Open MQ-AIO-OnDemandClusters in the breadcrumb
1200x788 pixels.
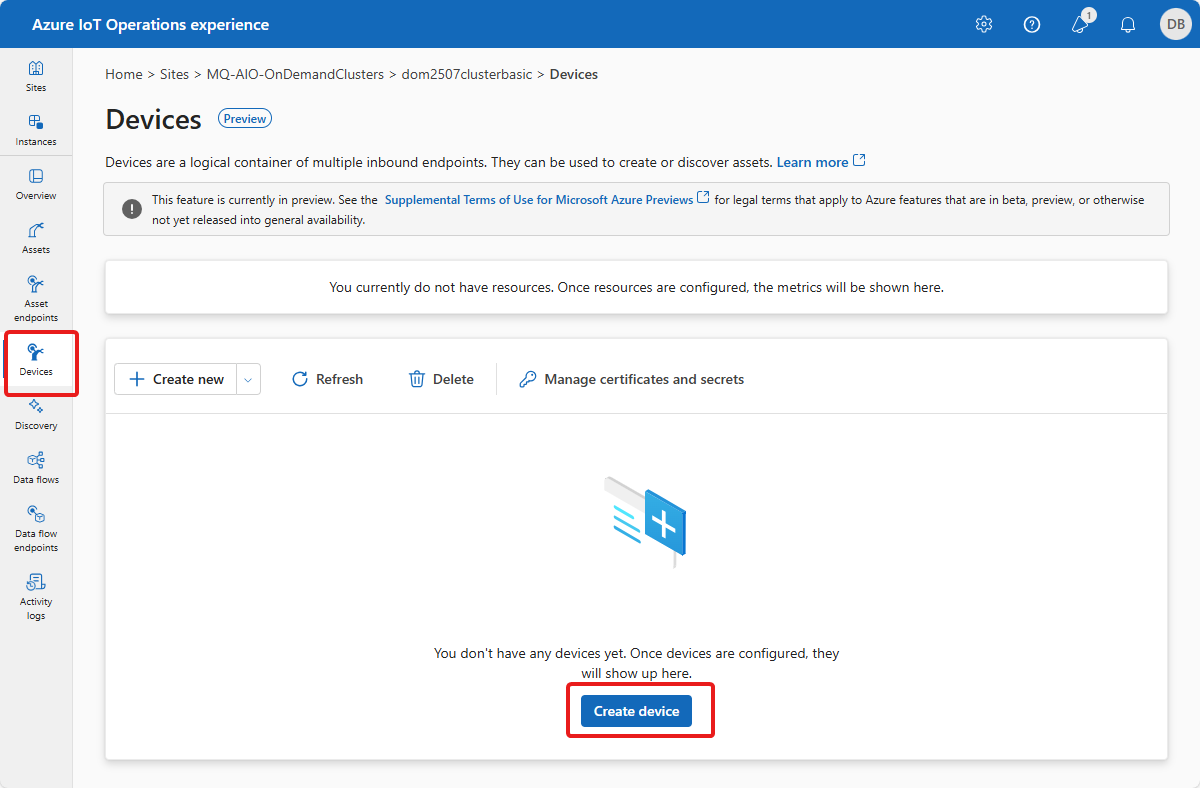tap(295, 74)
